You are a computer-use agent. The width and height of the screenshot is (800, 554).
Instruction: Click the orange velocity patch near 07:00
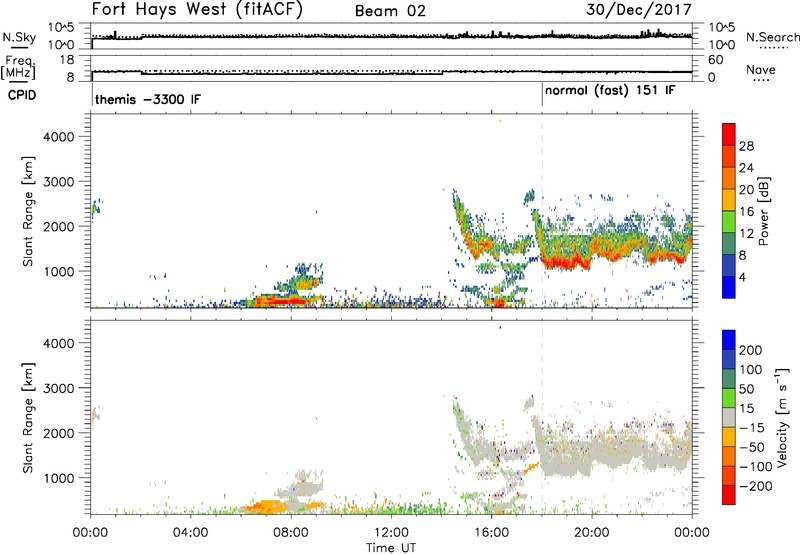tap(265, 507)
